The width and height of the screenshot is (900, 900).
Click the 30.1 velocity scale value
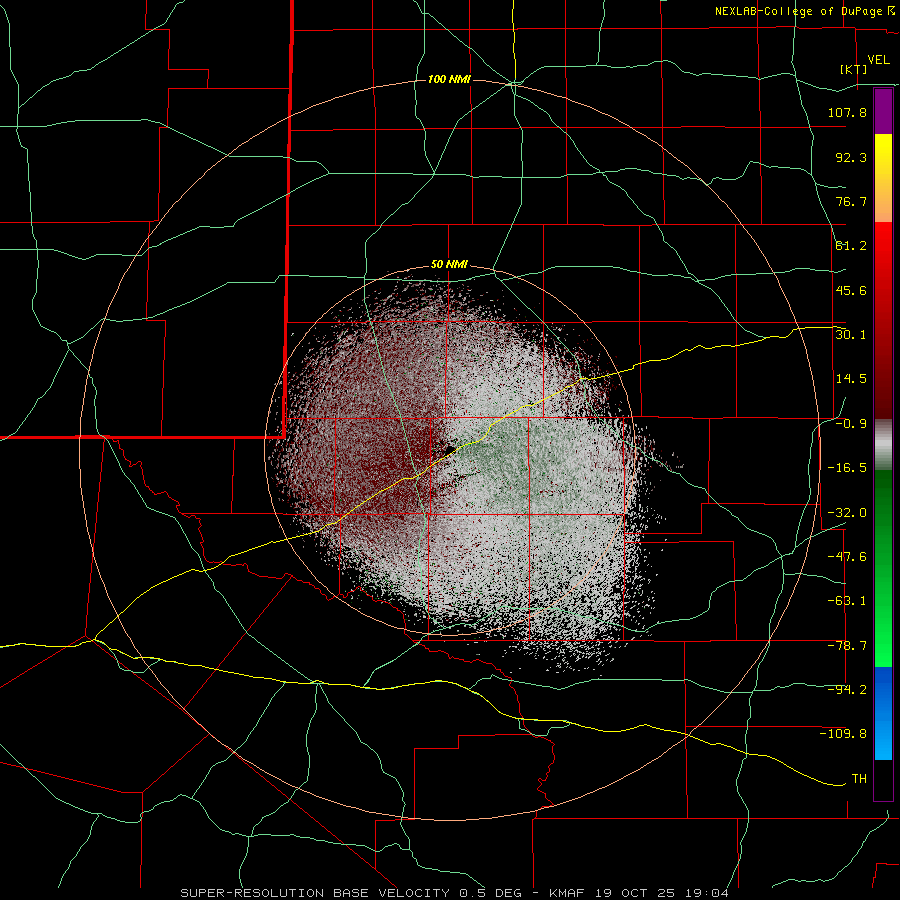point(851,335)
